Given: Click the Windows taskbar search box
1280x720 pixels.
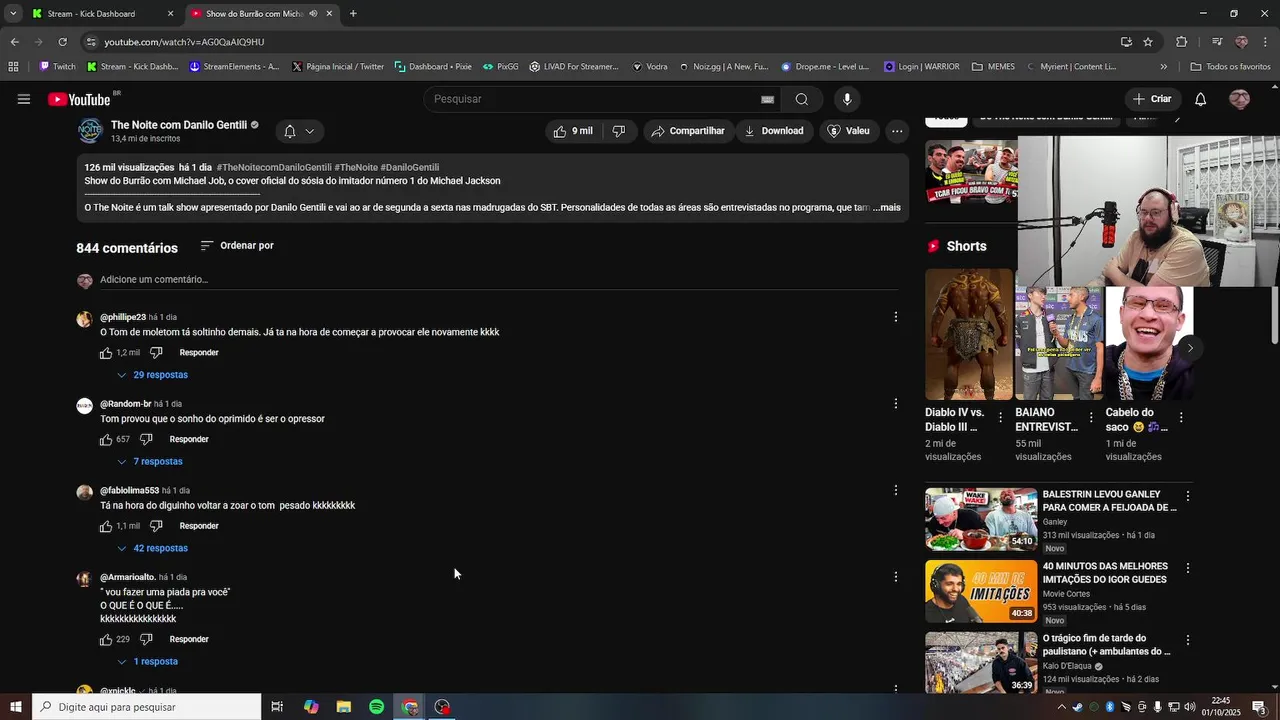Looking at the screenshot, I should pyautogui.click(x=146, y=707).
